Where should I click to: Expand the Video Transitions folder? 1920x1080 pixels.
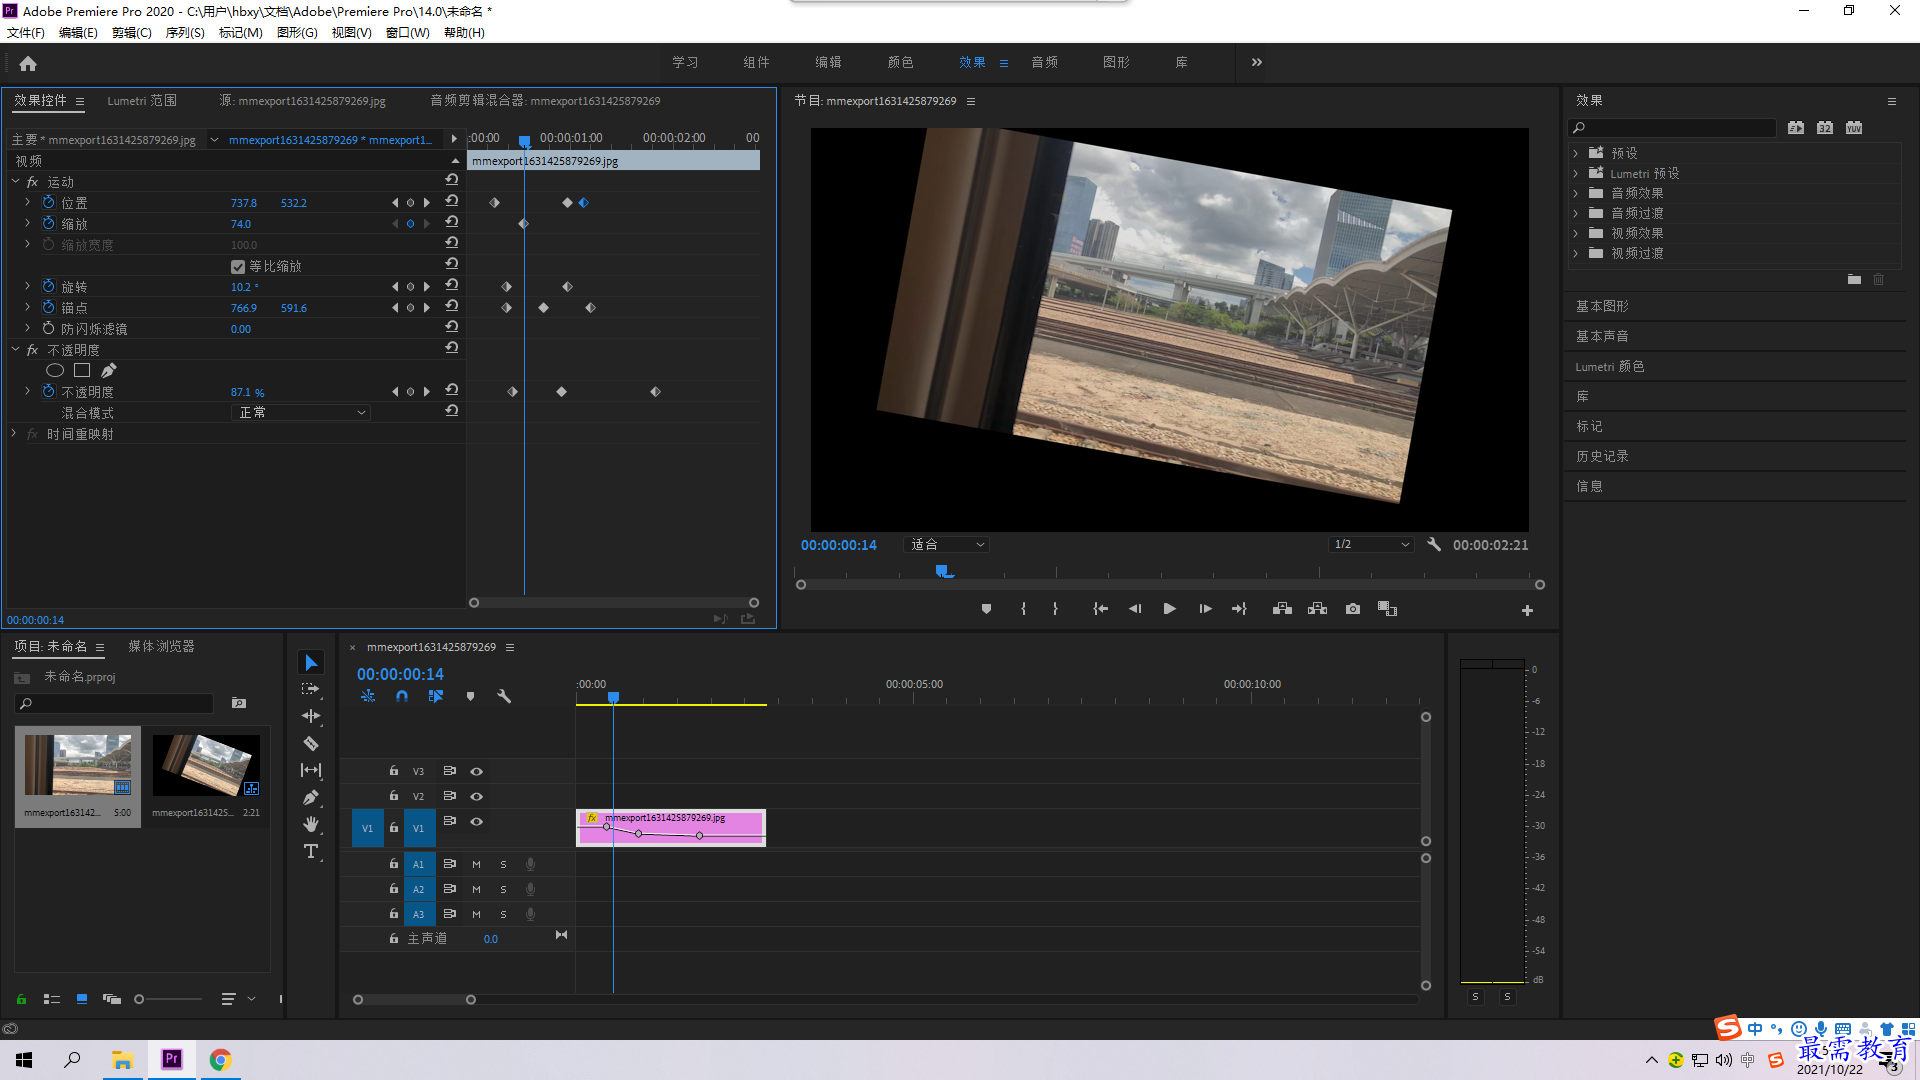point(1576,253)
